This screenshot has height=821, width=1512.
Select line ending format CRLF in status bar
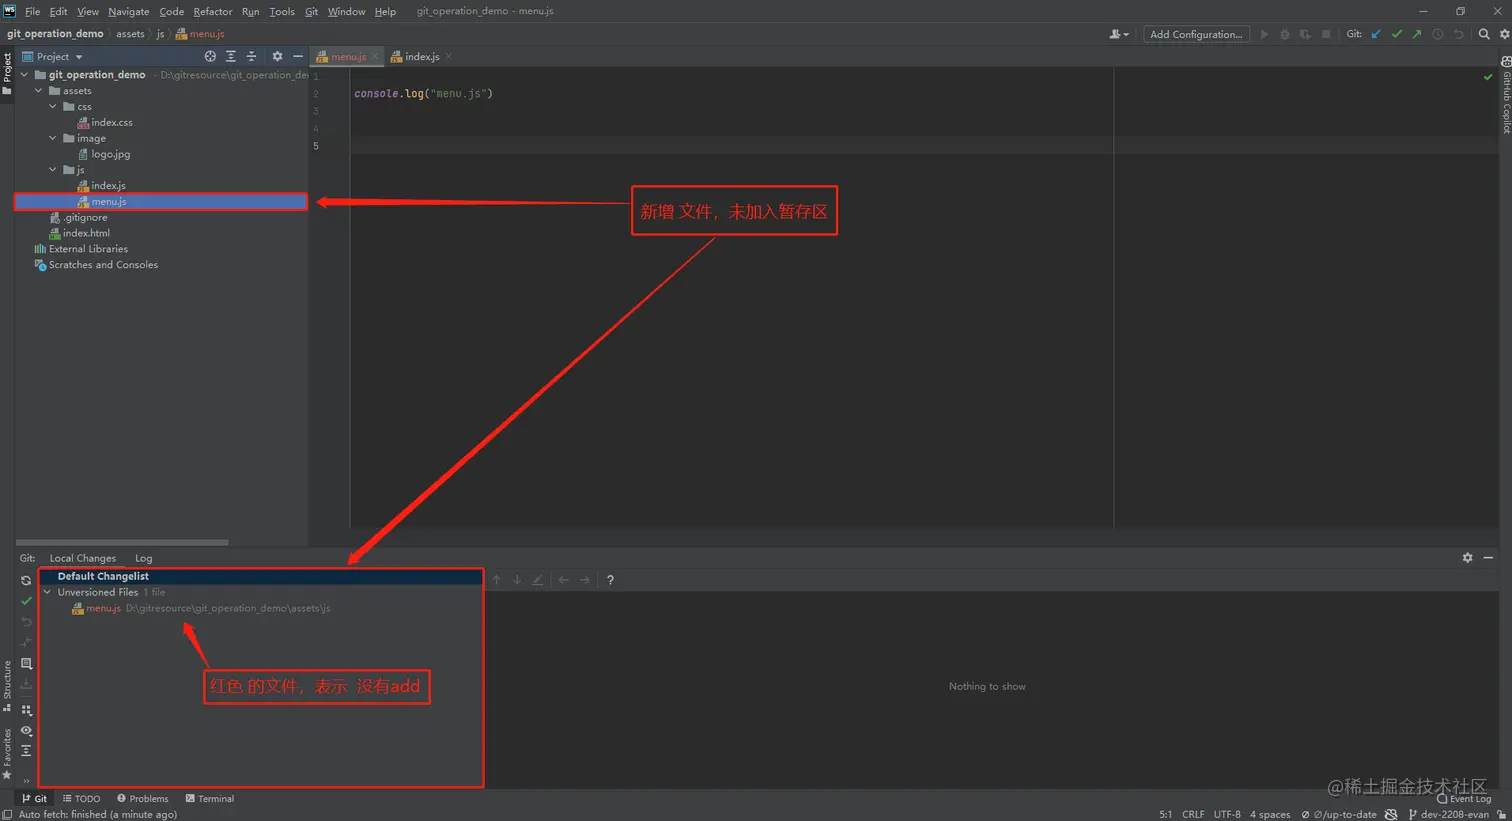pyautogui.click(x=1193, y=813)
